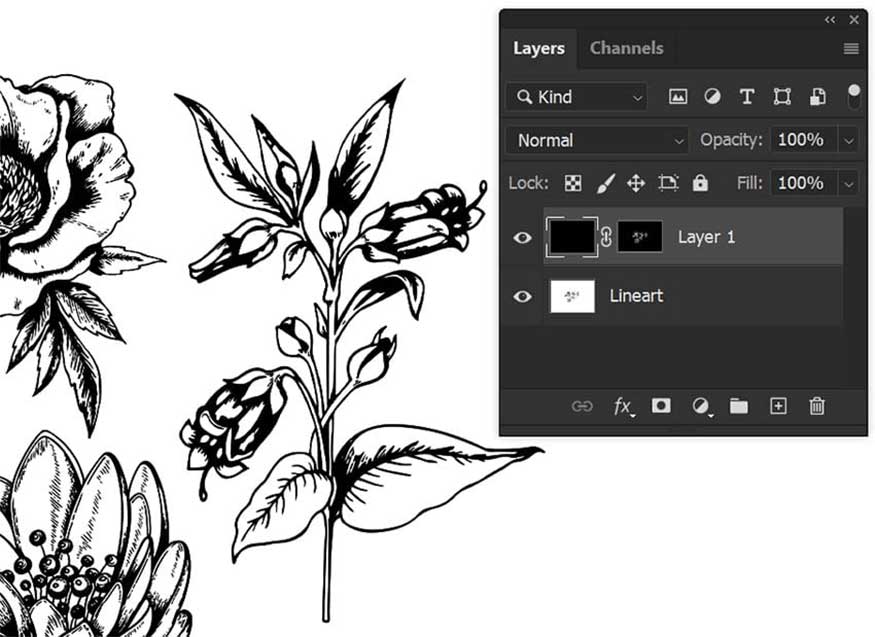Close the Layers panel

854,20
